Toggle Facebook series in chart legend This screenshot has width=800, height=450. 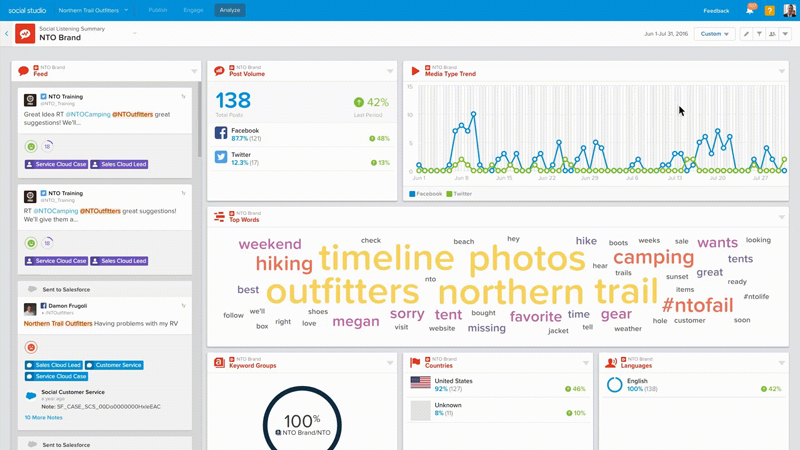point(426,194)
